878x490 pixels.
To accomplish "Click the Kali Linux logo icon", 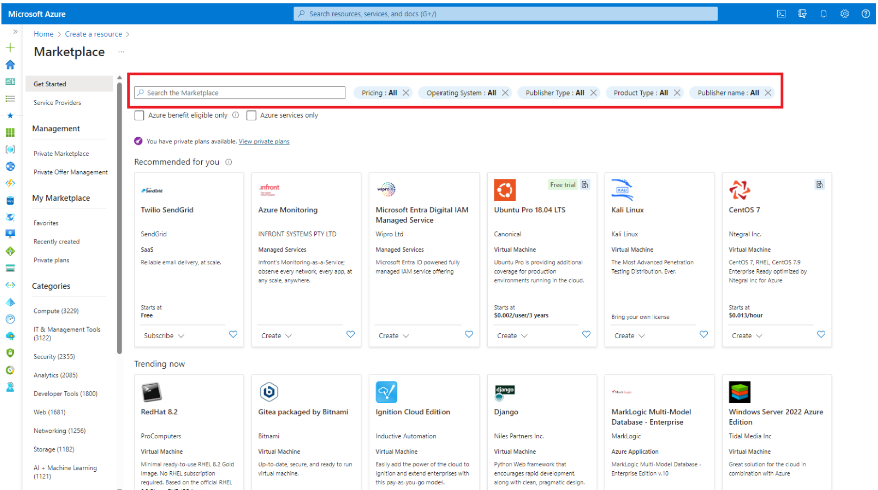I will pyautogui.click(x=622, y=190).
